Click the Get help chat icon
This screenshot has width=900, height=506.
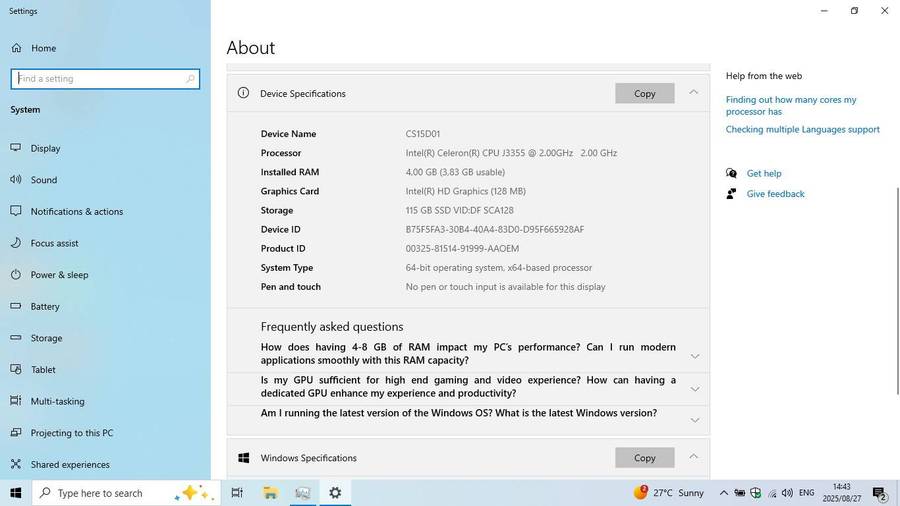(731, 173)
